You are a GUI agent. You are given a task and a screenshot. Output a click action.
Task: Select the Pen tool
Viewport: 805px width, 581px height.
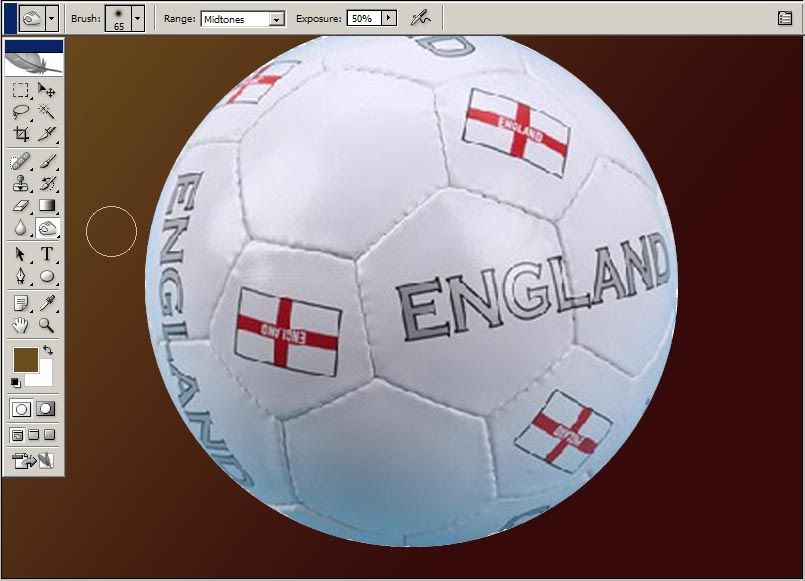pos(21,276)
